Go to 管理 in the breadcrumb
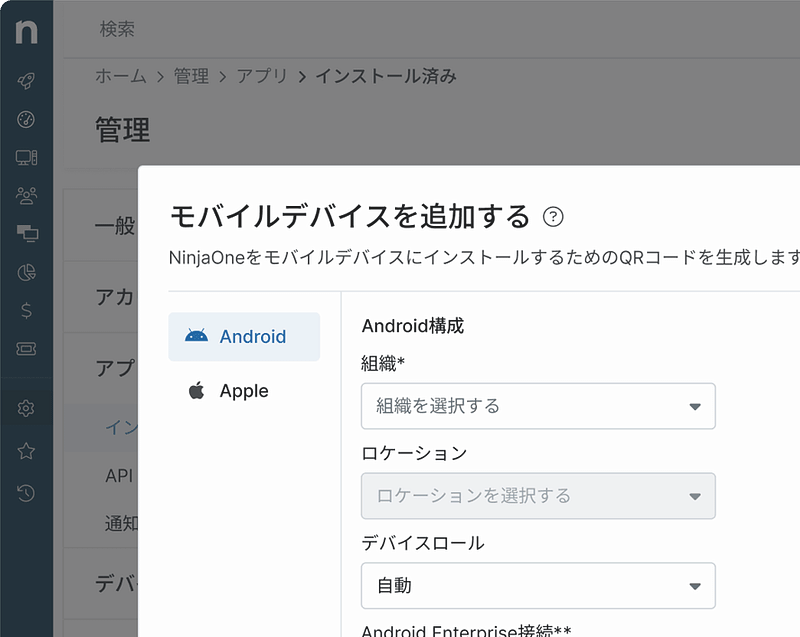Image resolution: width=800 pixels, height=637 pixels. pyautogui.click(x=191, y=76)
